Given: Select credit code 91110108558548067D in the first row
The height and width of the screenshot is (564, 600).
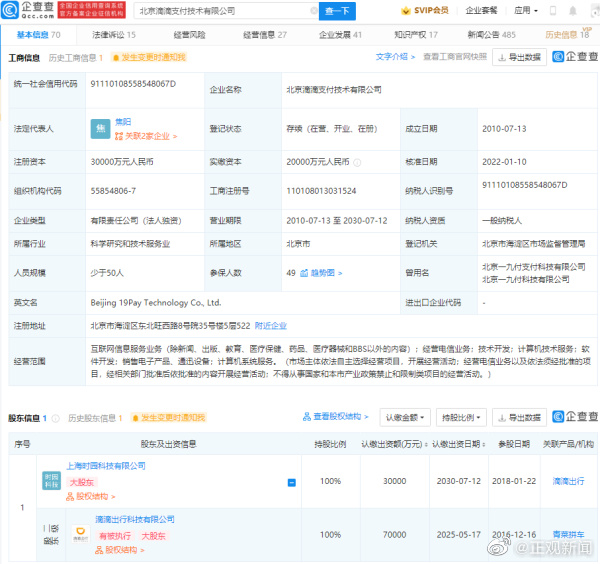Looking at the screenshot, I should [133, 84].
